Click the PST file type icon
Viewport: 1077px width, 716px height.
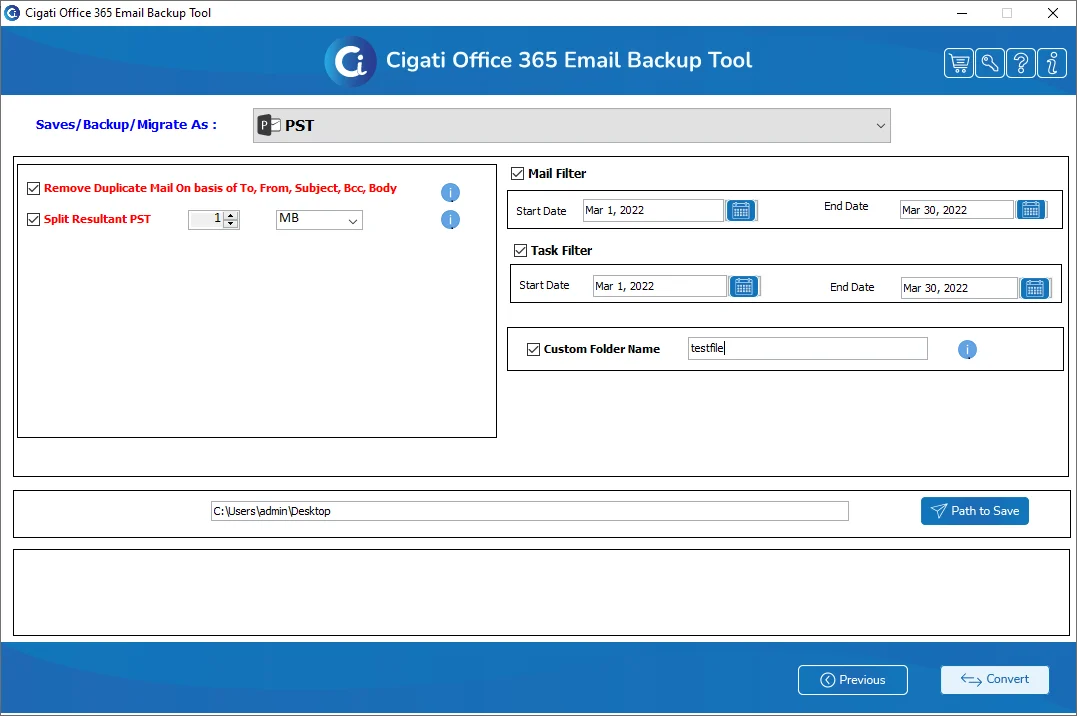[269, 125]
